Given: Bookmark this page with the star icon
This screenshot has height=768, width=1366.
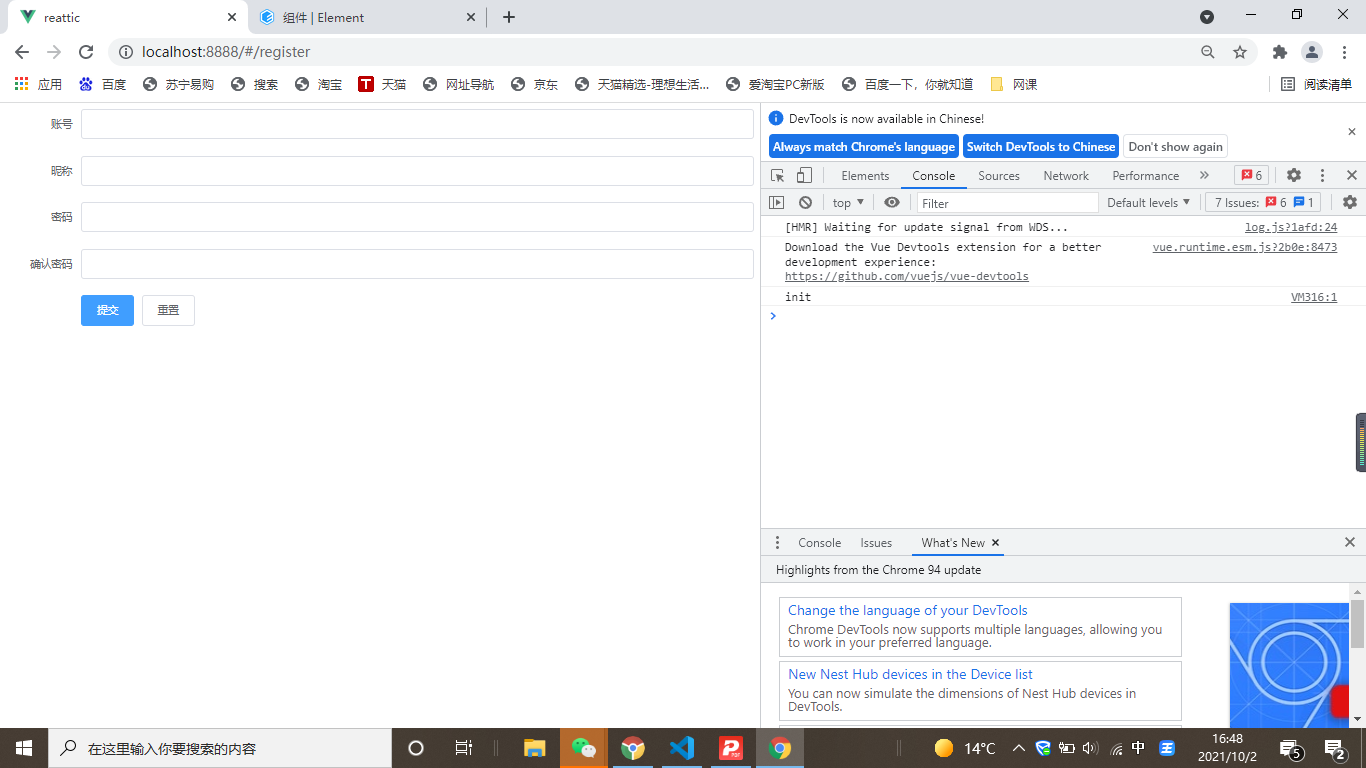Looking at the screenshot, I should click(1240, 52).
